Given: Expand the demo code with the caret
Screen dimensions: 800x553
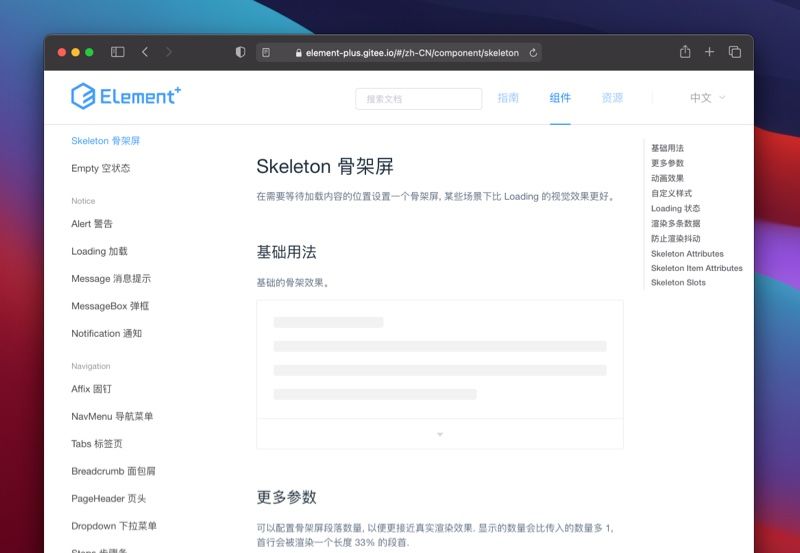Looking at the screenshot, I should click(x=440, y=434).
